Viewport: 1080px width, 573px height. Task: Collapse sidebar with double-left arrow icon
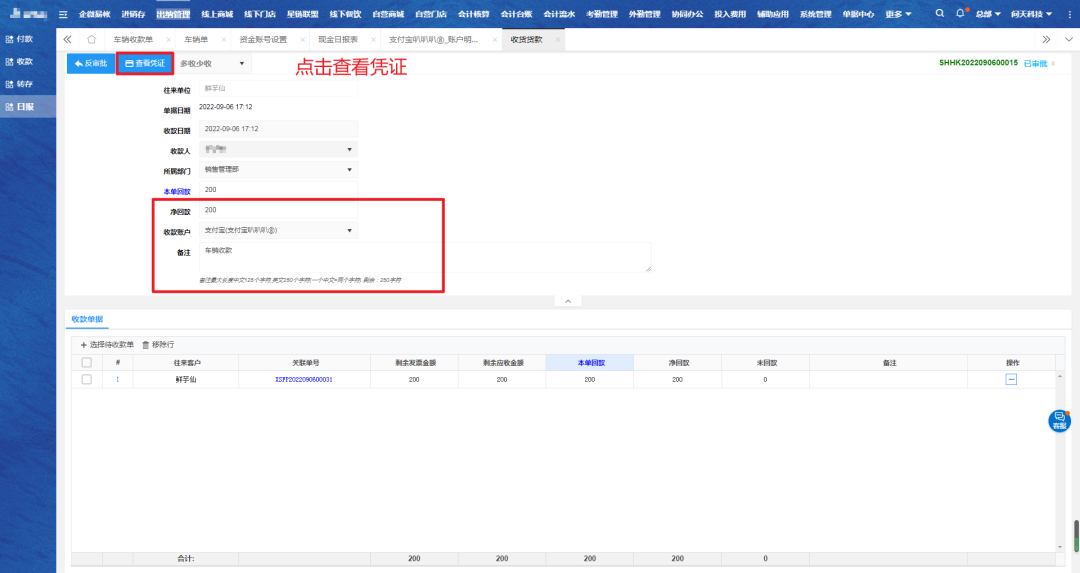tap(67, 39)
